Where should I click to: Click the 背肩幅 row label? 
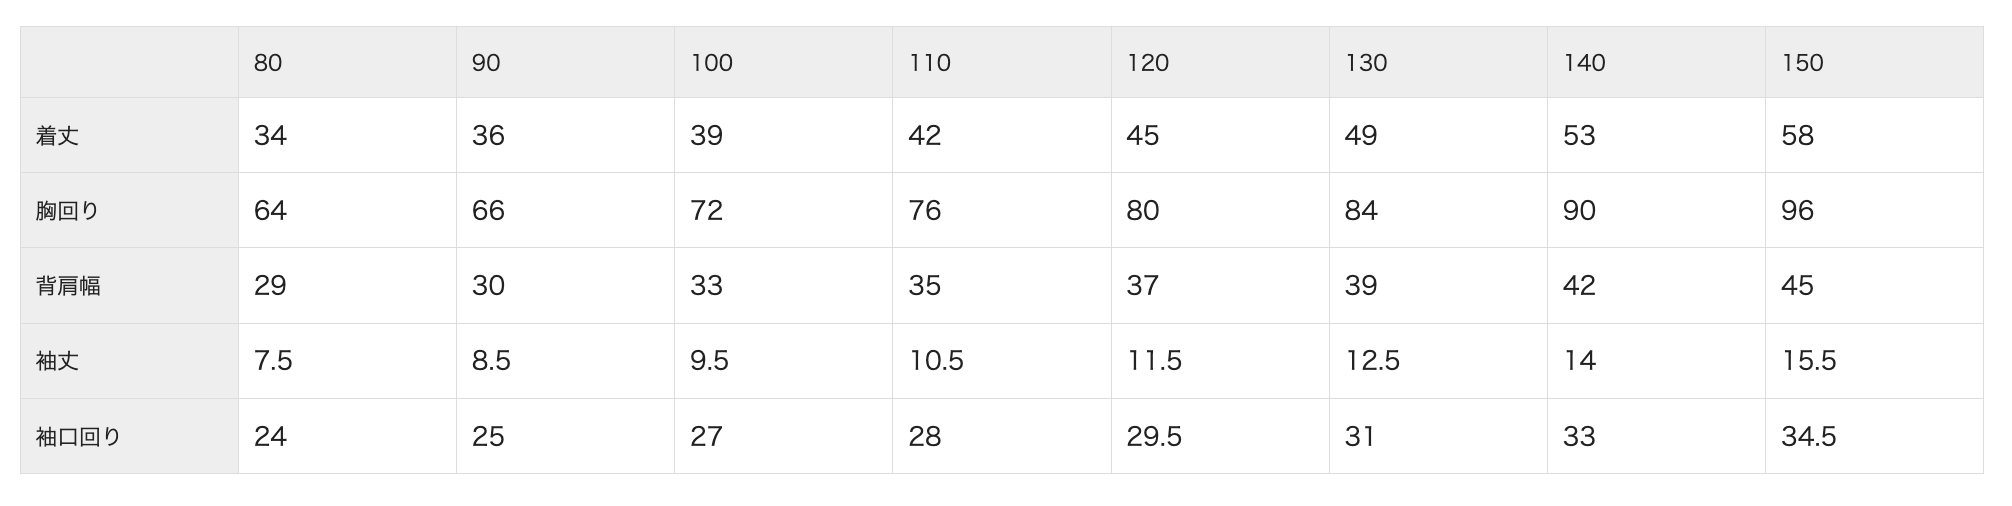point(129,285)
